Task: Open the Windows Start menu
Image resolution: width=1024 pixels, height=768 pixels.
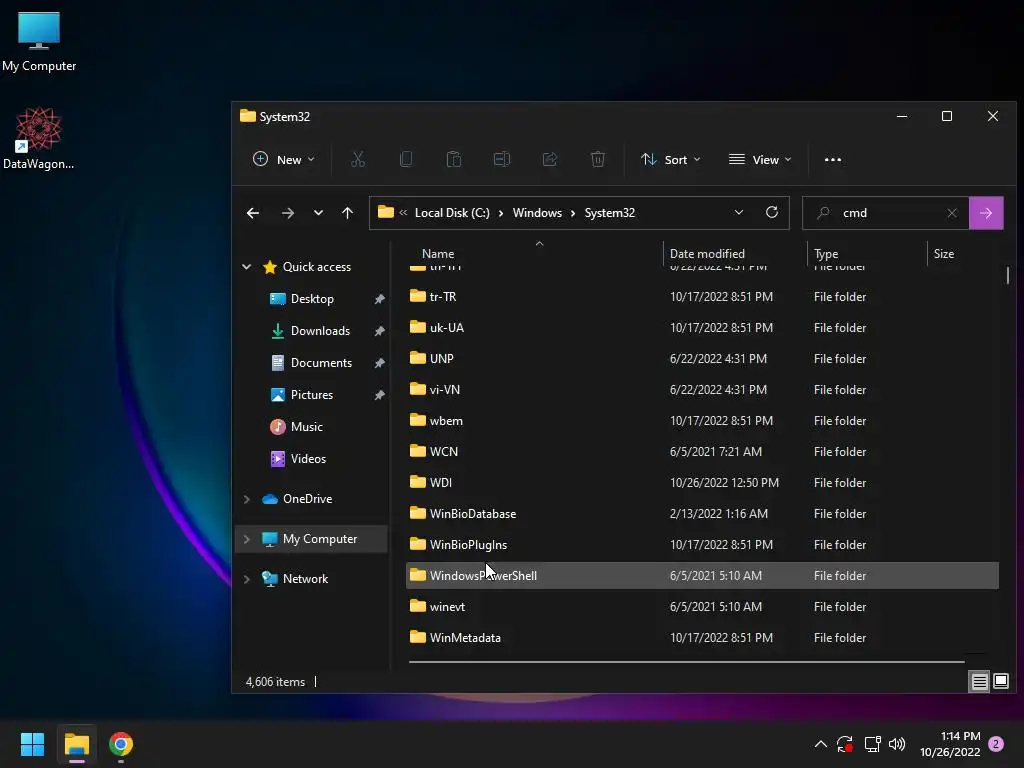Action: point(32,744)
